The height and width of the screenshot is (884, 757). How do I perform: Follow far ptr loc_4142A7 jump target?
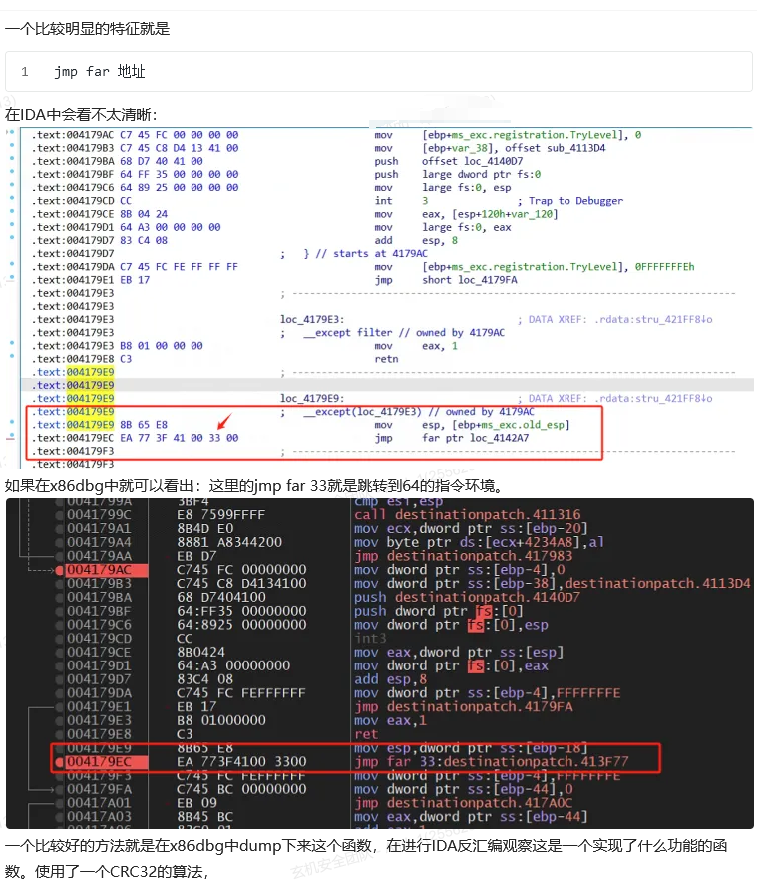475,438
